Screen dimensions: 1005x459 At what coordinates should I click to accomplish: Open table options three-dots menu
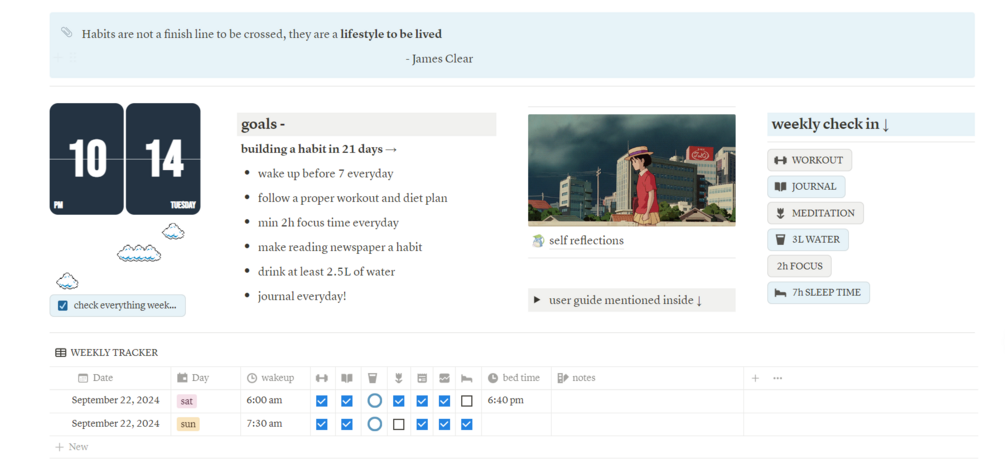tap(777, 378)
